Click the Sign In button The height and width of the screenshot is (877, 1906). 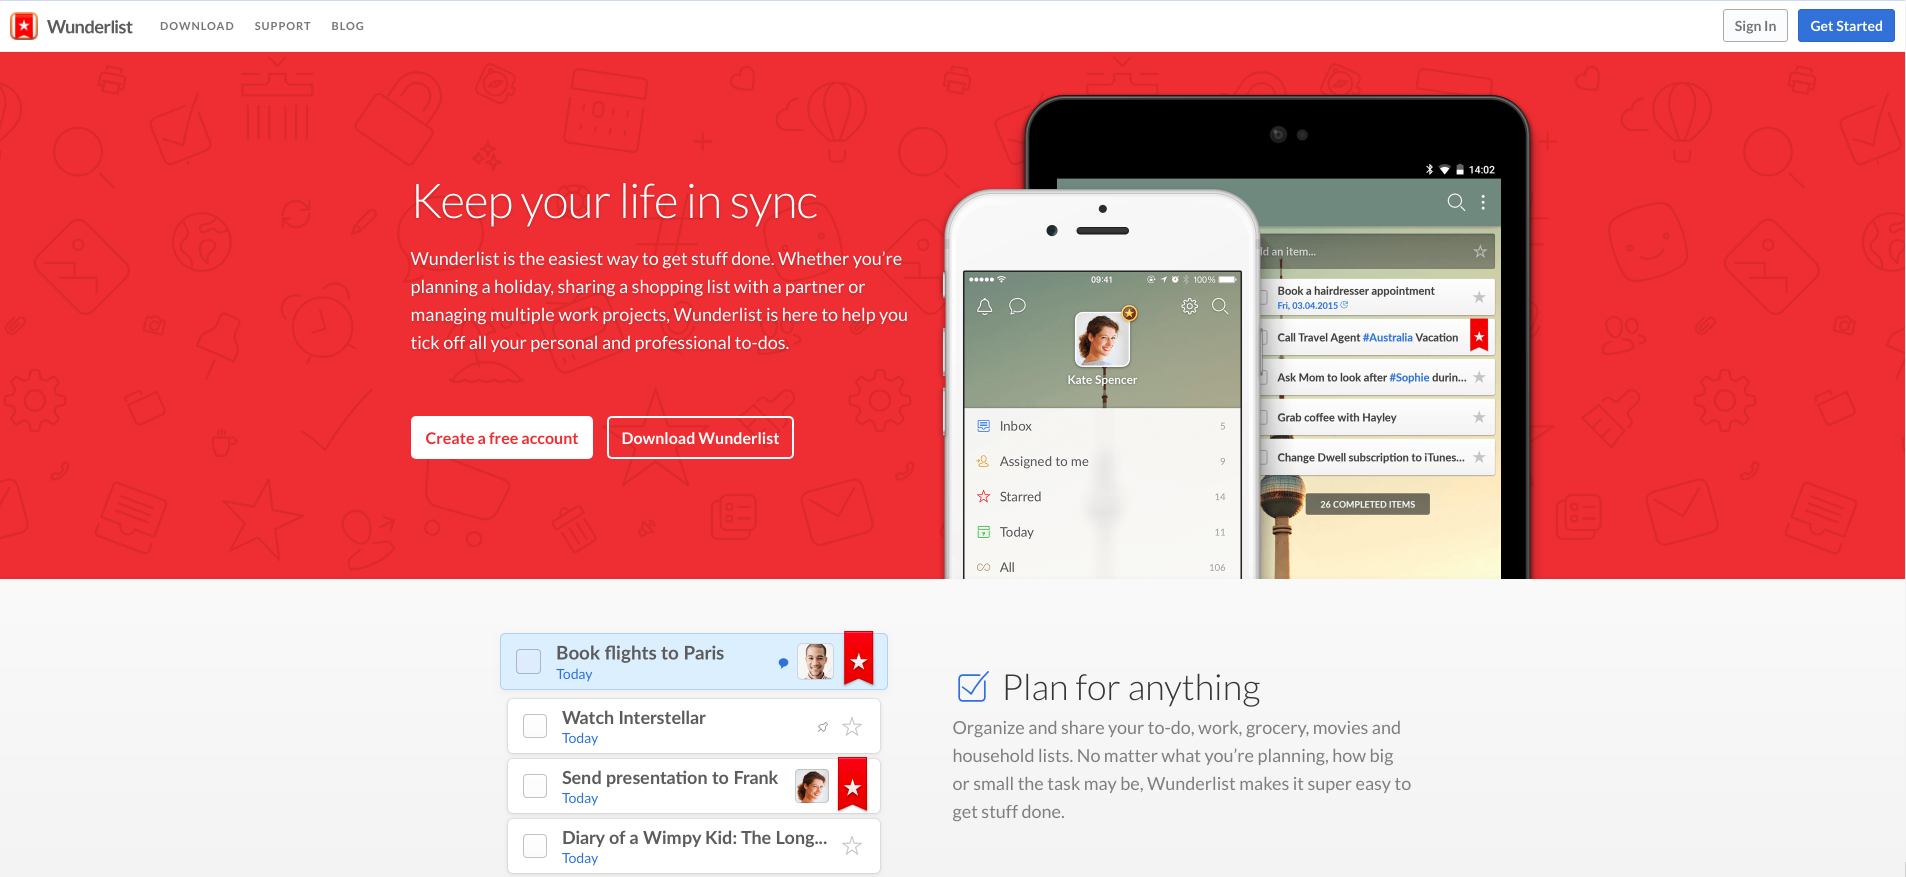click(1754, 26)
